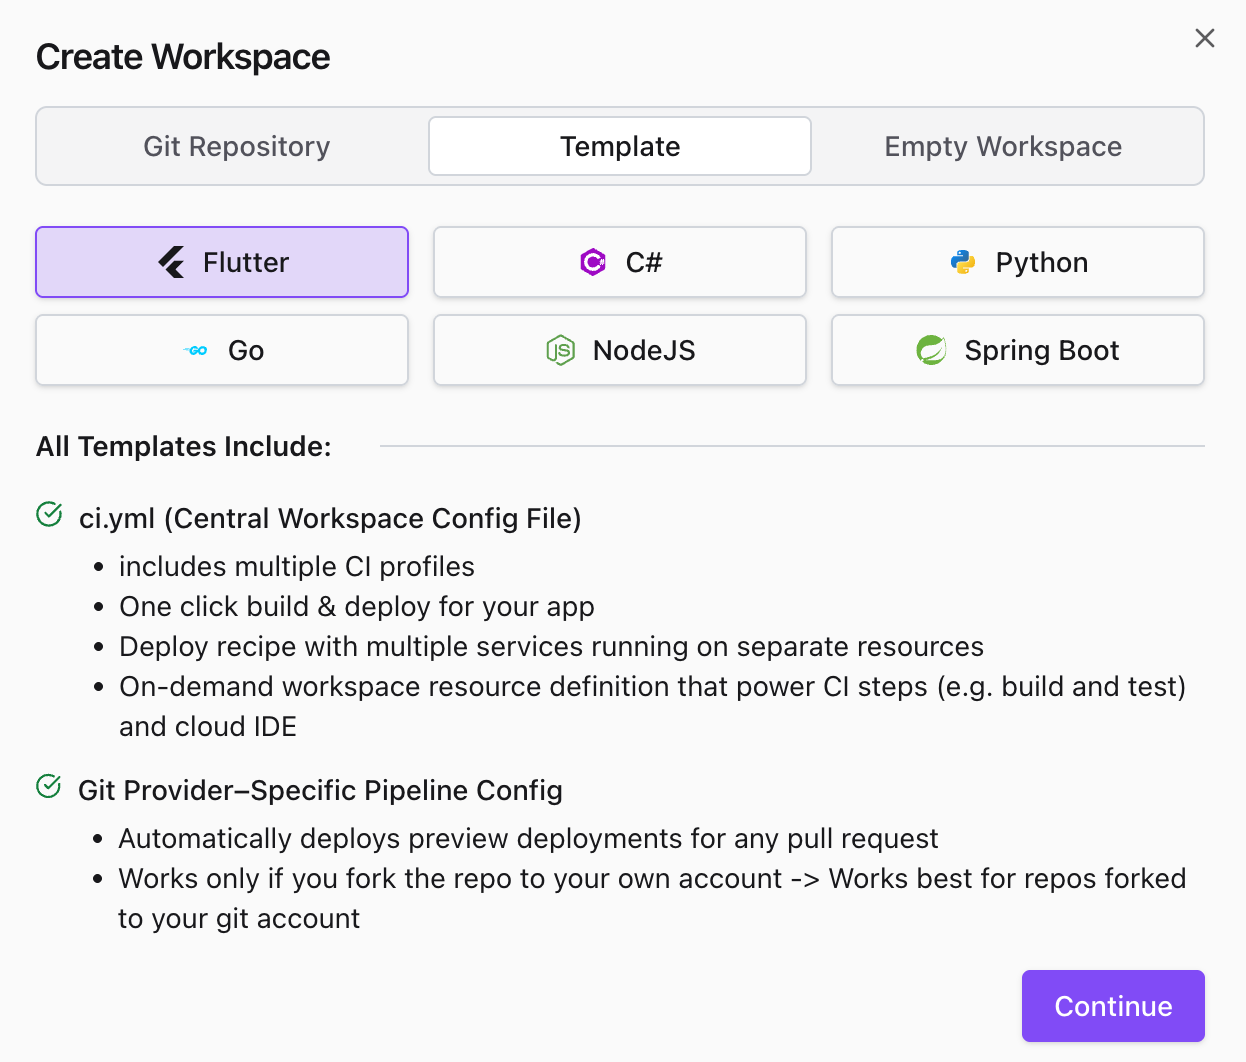Select the NodeJS template label
This screenshot has height=1062, width=1246.
[x=644, y=350]
